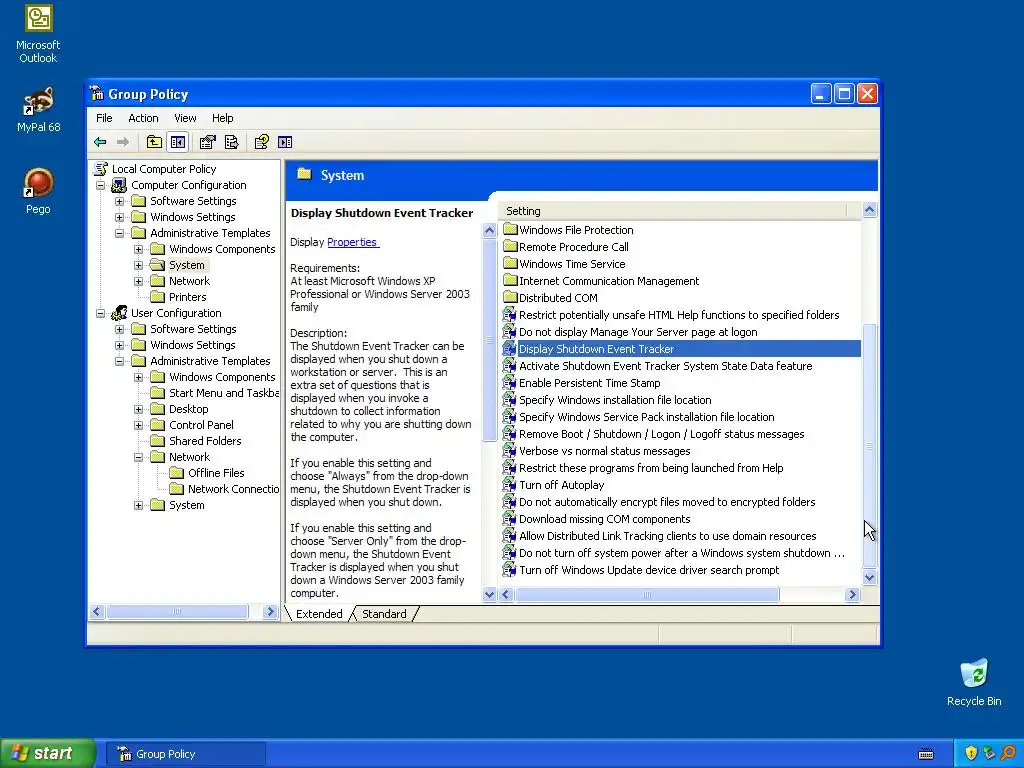Click the Windows File Protection folder icon
Screen dimensions: 1024x768
click(510, 229)
